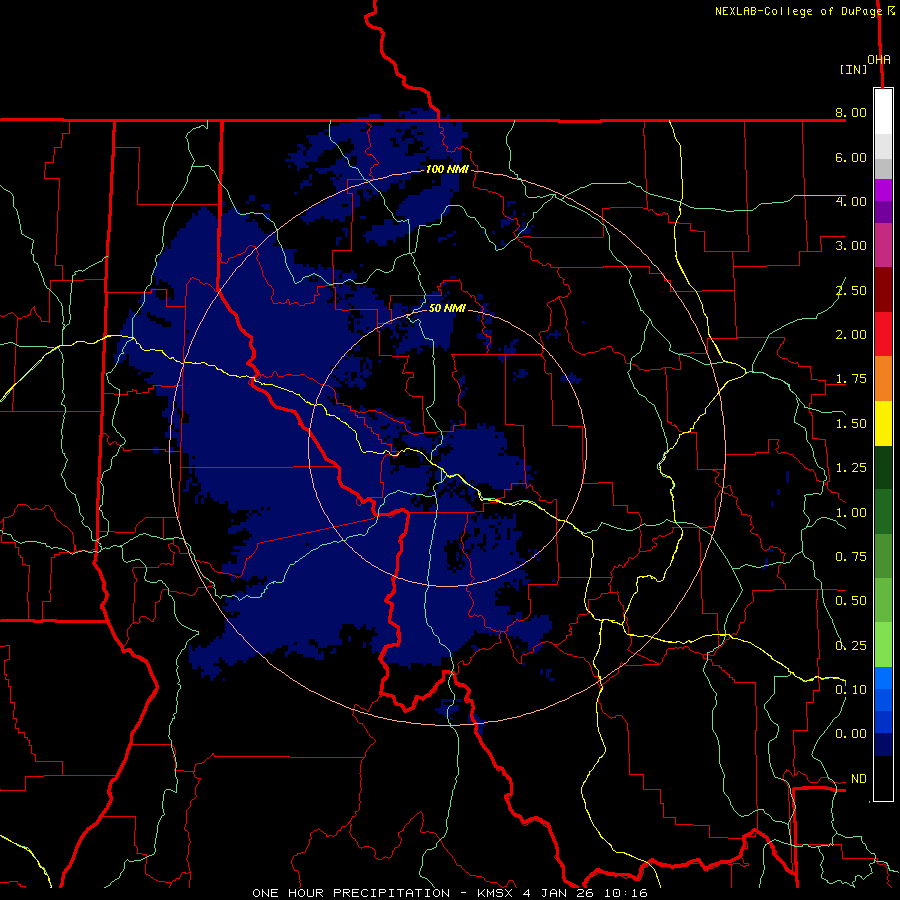900x900 pixels.
Task: Click the 0.00 legend value
Action: pyautogui.click(x=851, y=734)
